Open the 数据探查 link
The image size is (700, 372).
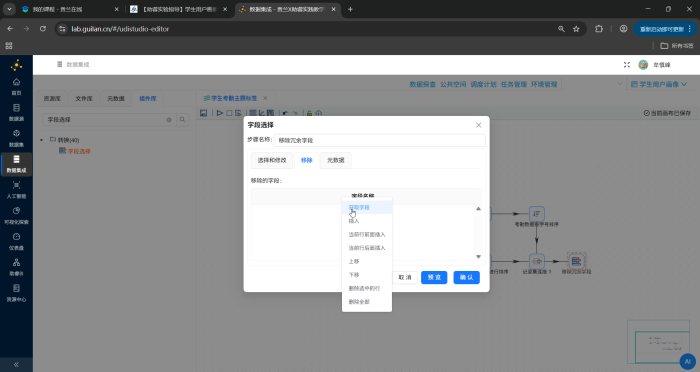pyautogui.click(x=423, y=84)
